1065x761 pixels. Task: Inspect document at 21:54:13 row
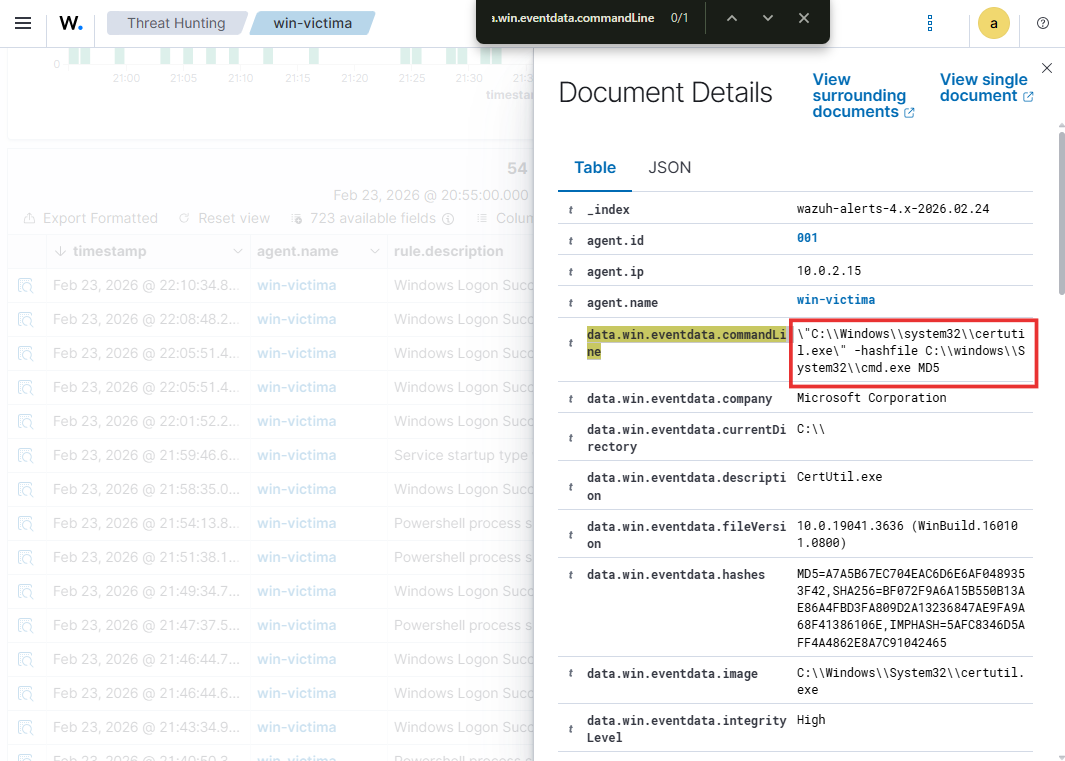[26, 523]
